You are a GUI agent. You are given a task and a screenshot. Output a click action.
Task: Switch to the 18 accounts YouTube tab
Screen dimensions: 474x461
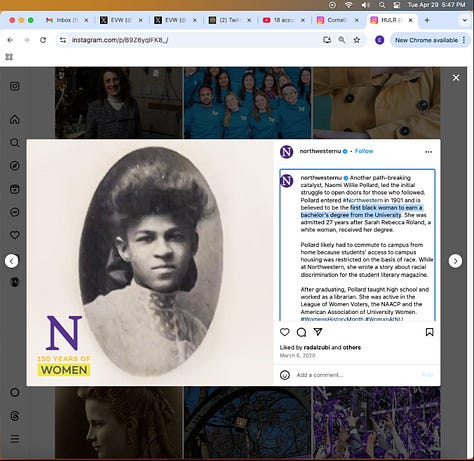(x=283, y=20)
